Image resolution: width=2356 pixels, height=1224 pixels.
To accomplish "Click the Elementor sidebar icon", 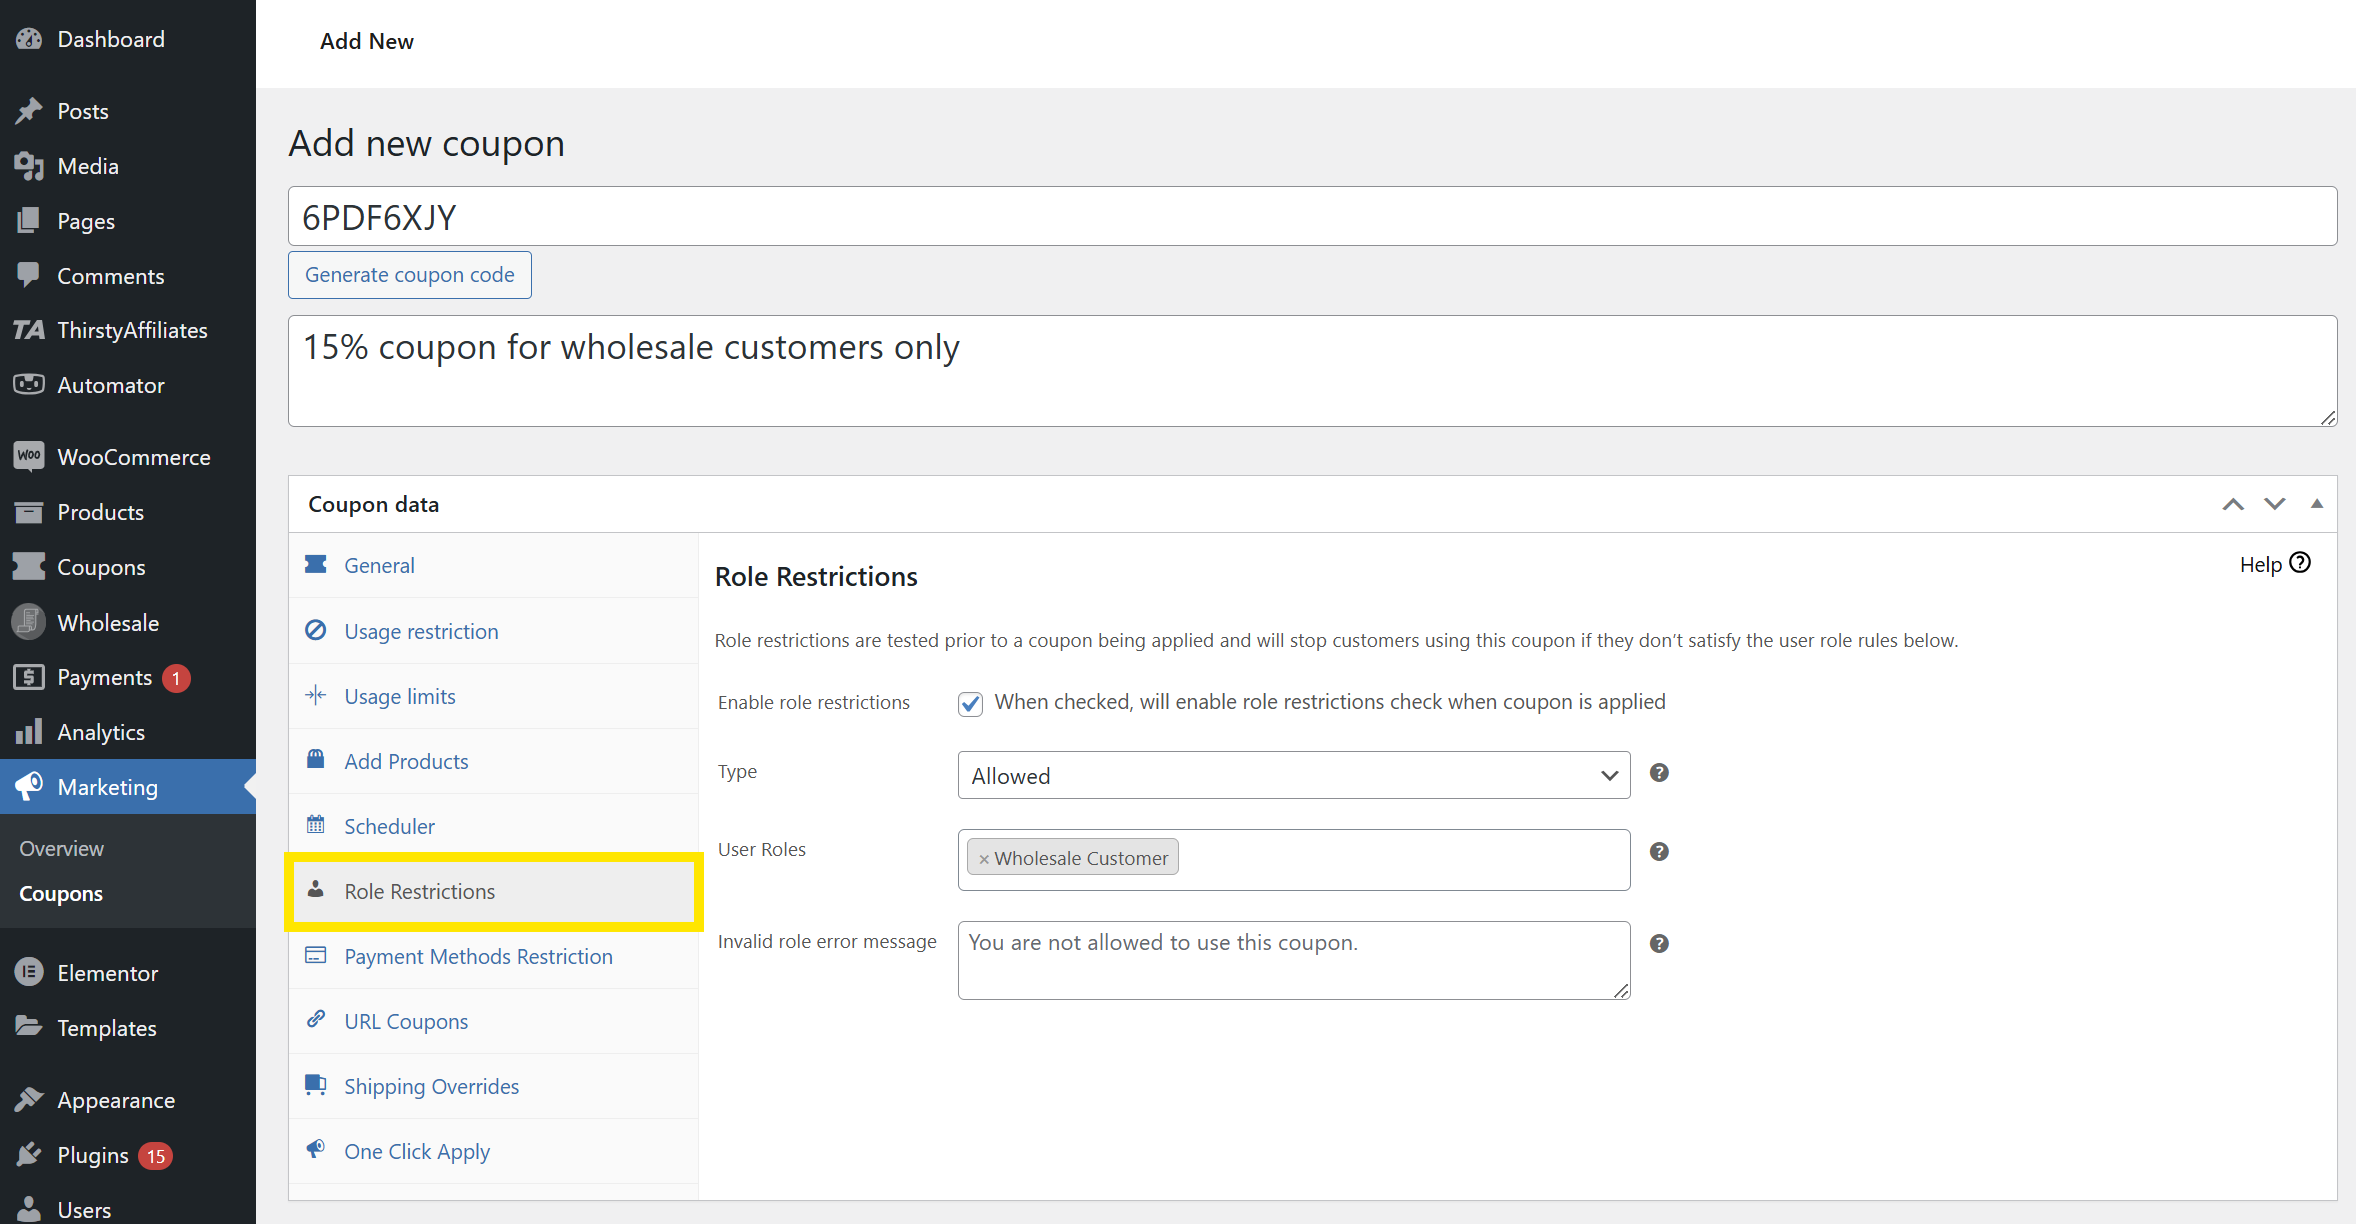I will pyautogui.click(x=29, y=973).
